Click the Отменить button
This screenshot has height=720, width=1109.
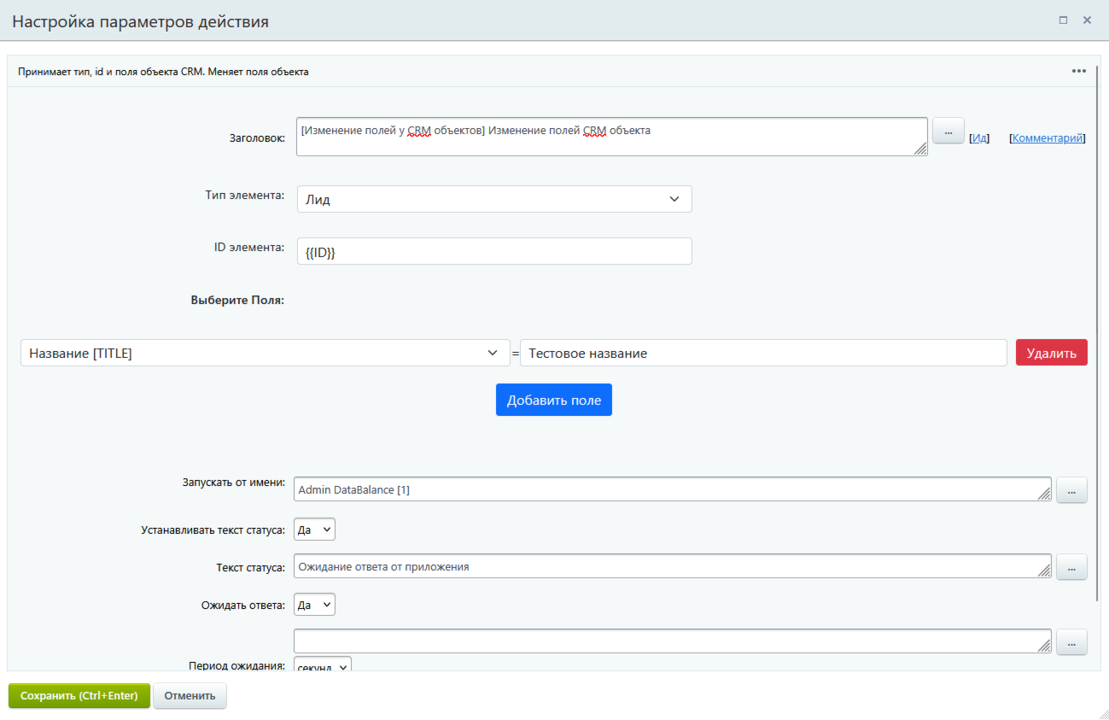[x=189, y=696]
